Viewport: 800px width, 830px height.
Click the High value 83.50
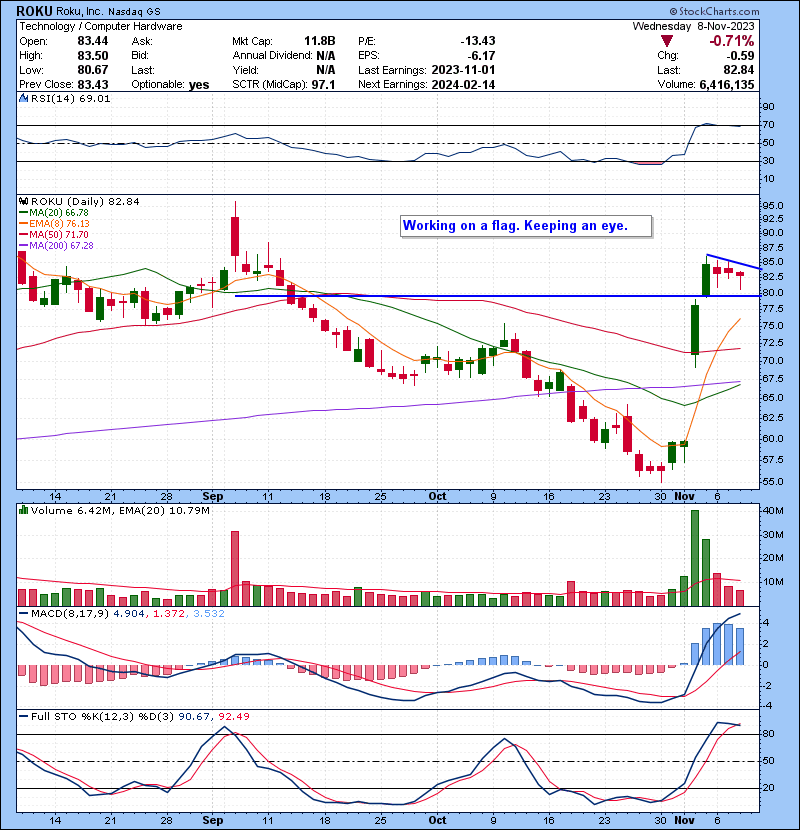pos(93,56)
